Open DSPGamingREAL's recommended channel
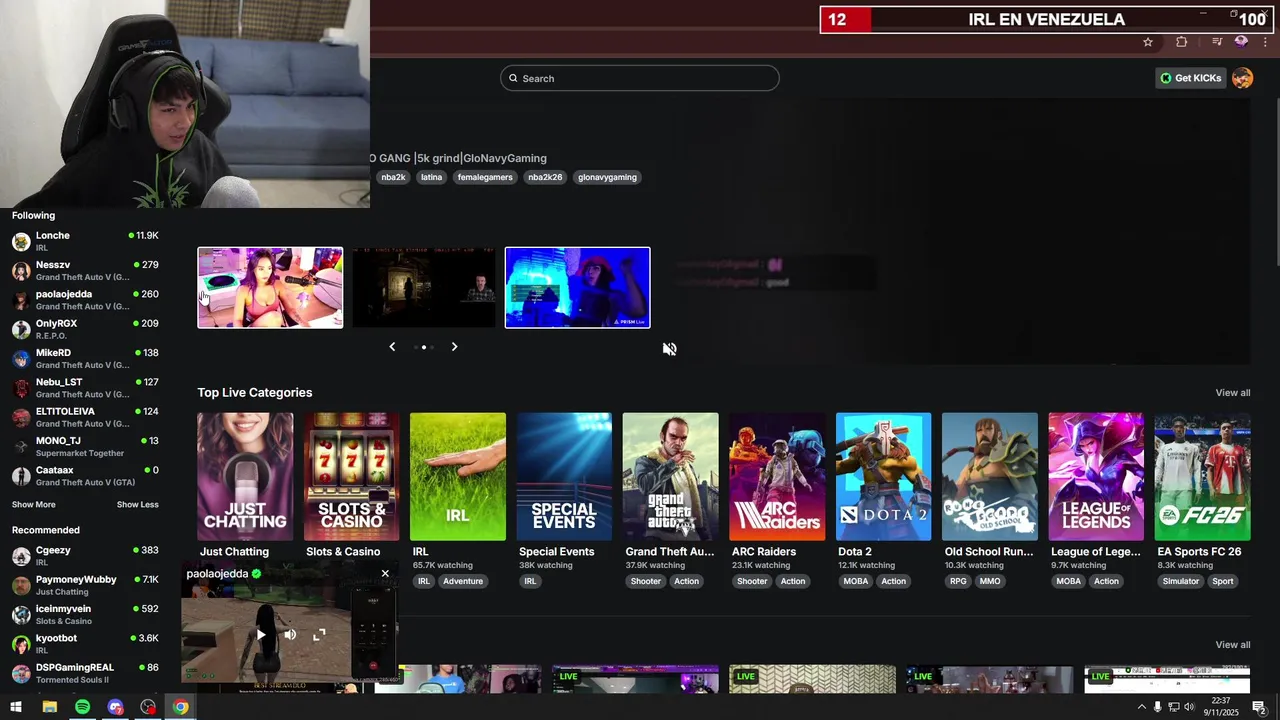The height and width of the screenshot is (720, 1280). (x=85, y=673)
